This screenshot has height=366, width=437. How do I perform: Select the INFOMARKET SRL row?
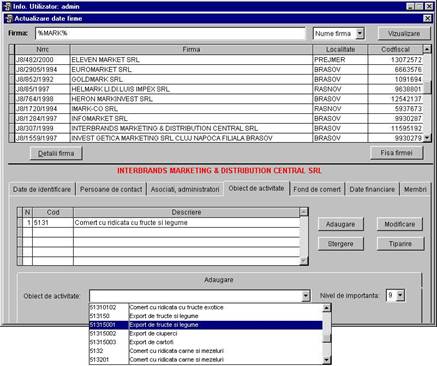coord(218,118)
